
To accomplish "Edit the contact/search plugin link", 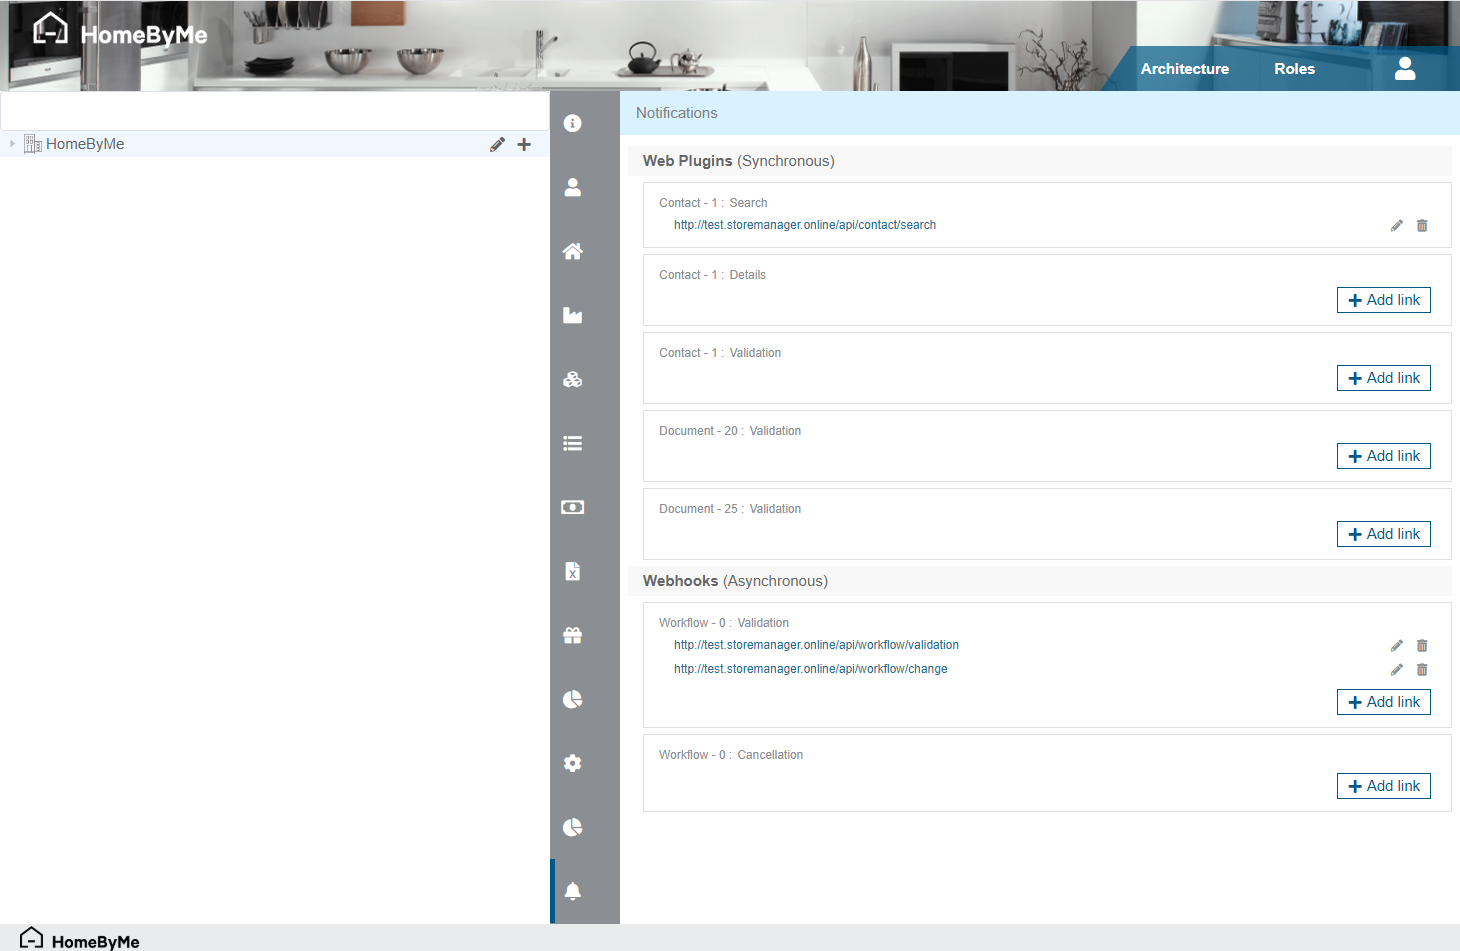I will pos(1397,226).
